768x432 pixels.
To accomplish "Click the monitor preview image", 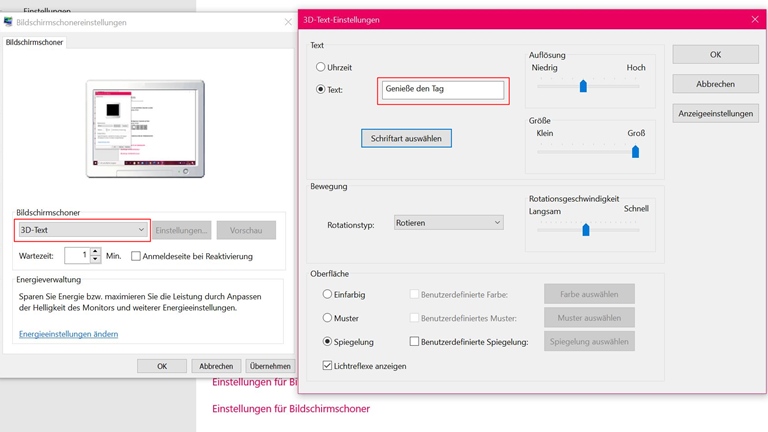I will click(145, 128).
